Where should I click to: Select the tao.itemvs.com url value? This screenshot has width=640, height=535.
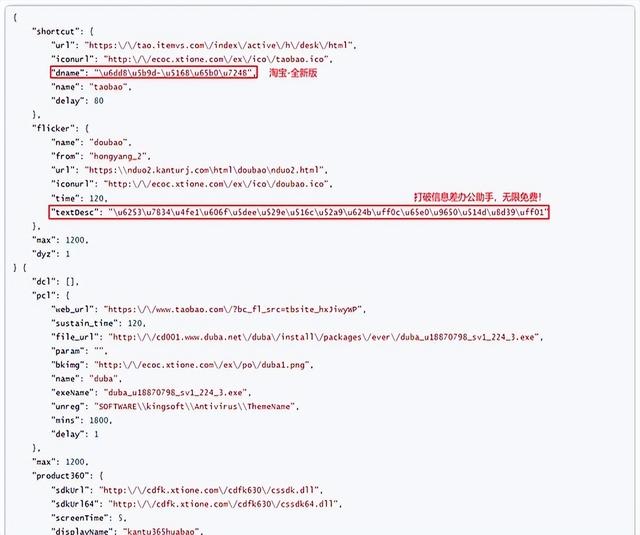tap(220, 45)
